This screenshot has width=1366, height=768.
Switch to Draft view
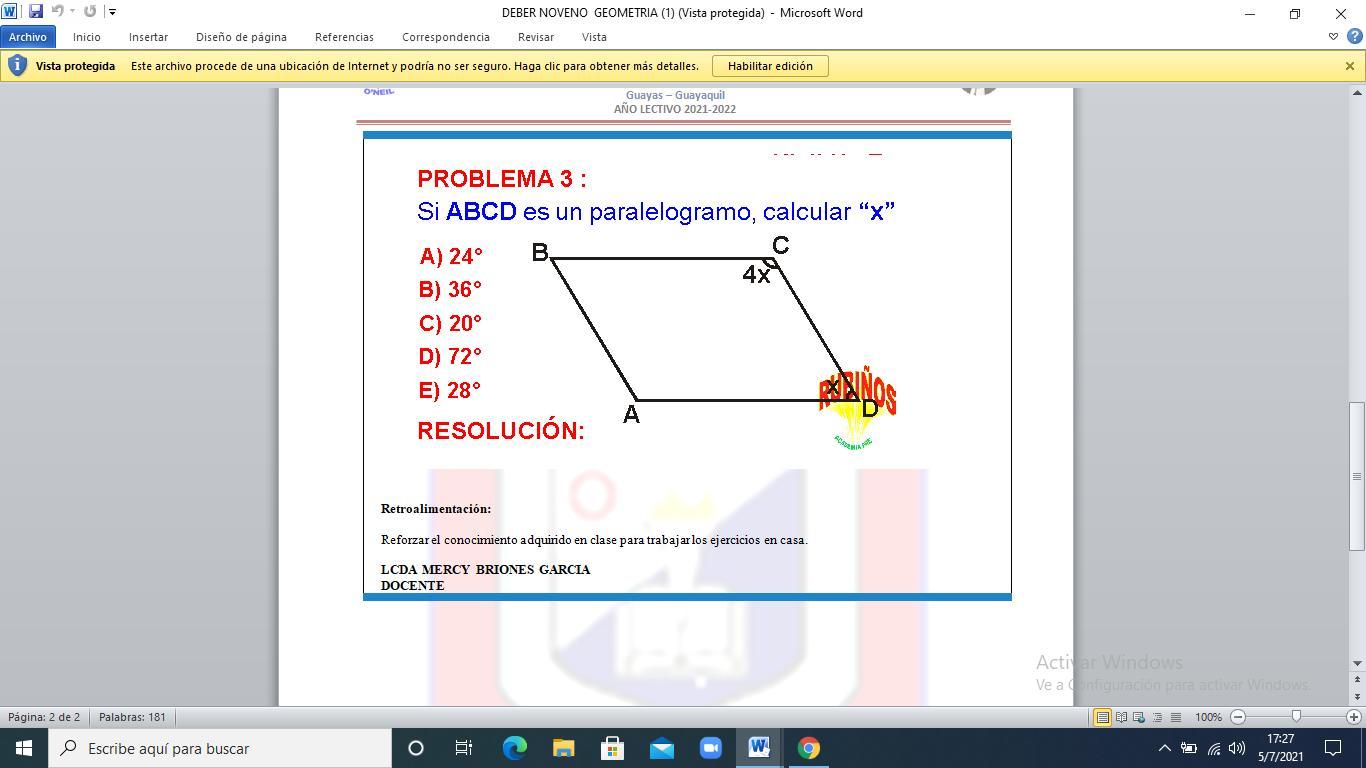click(1176, 717)
